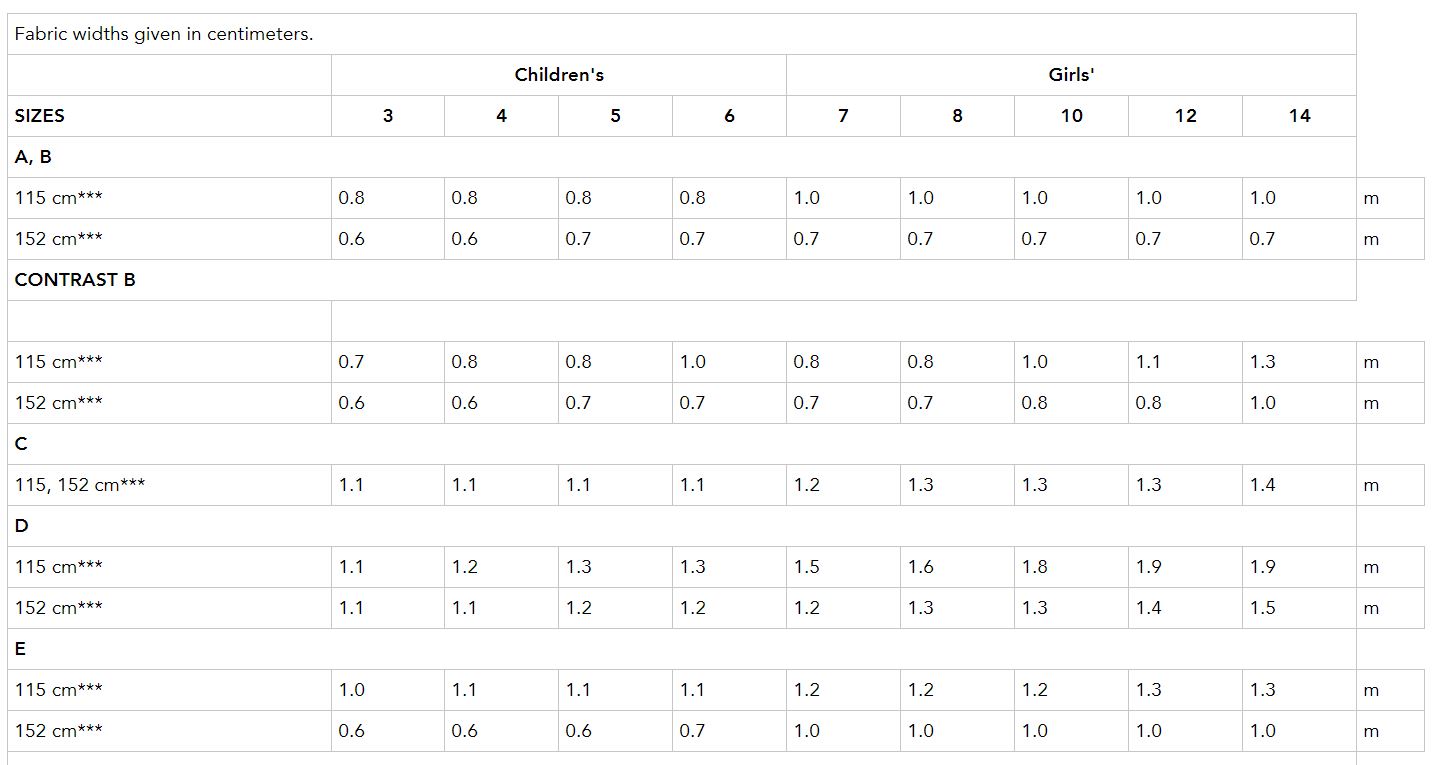
Task: Select the 115, 152 cm*** row label
Action: [x=80, y=485]
